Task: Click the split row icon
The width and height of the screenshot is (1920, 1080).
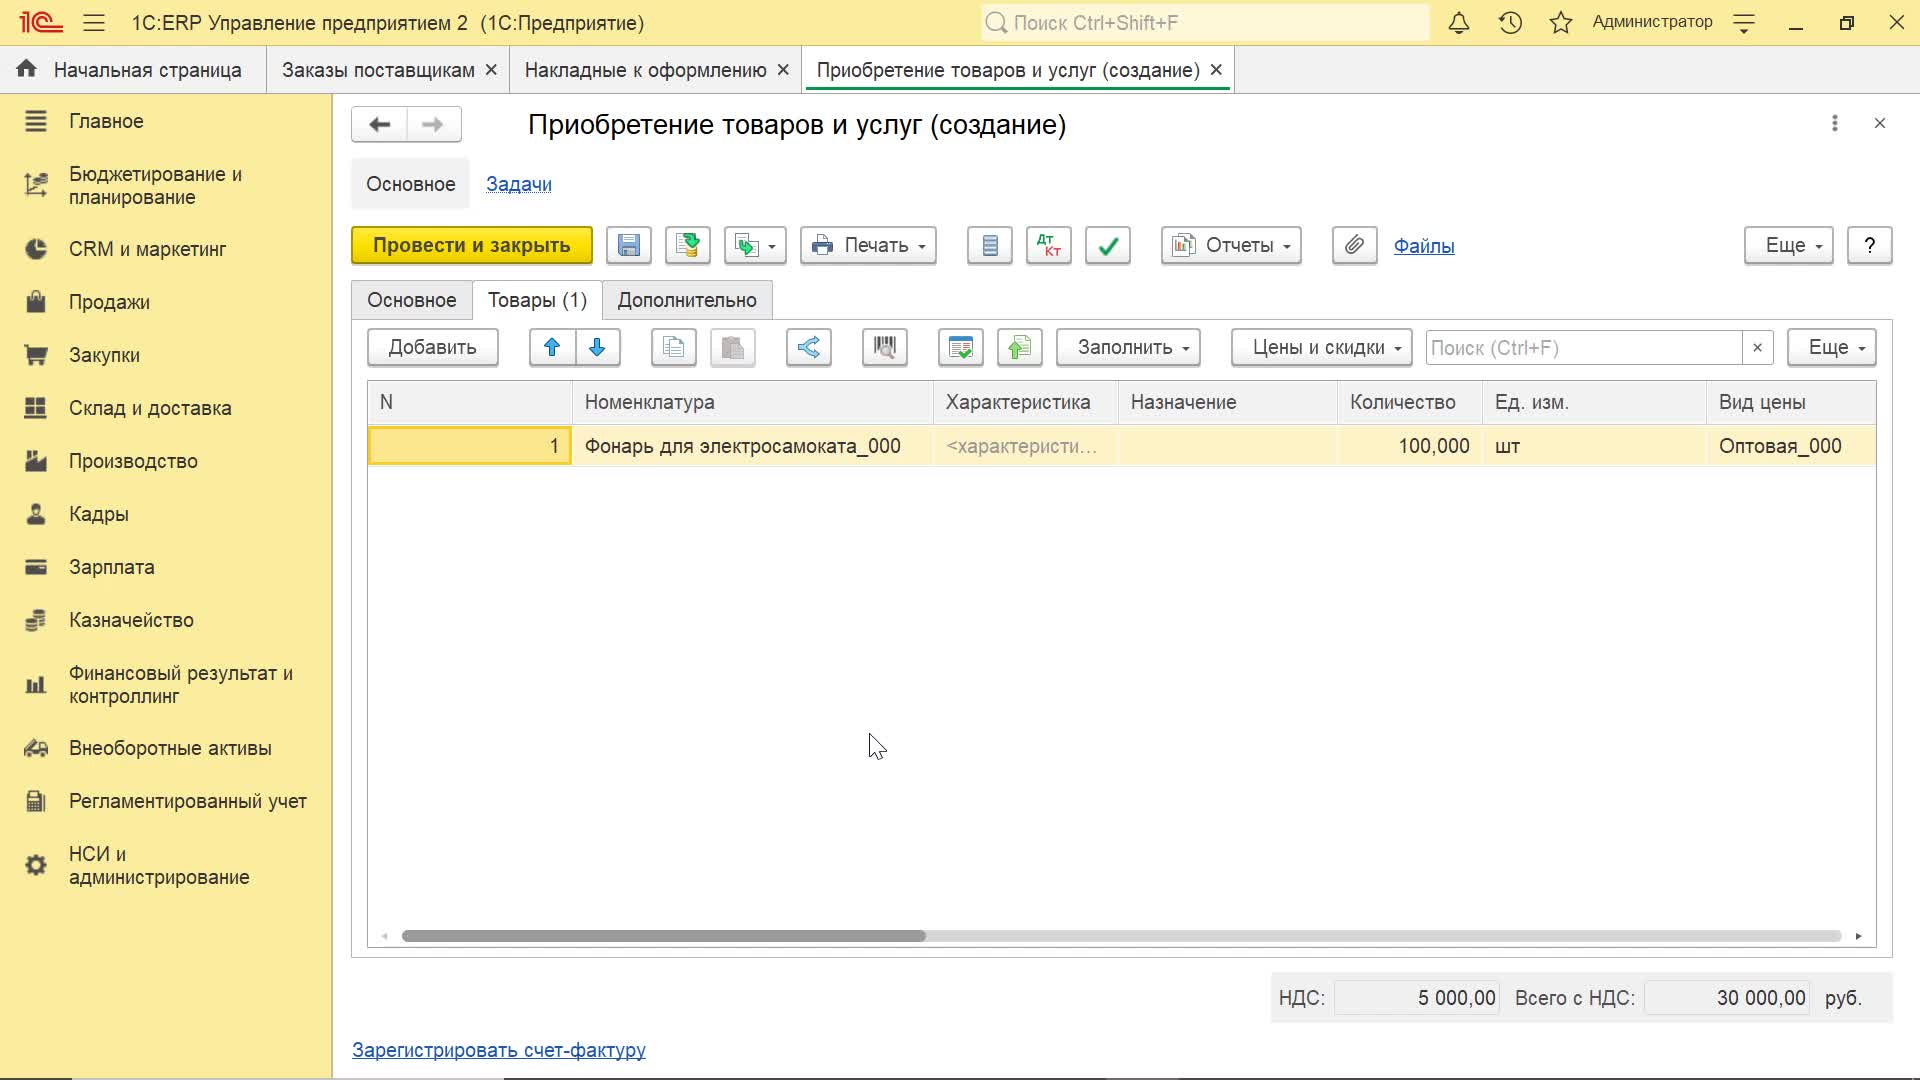Action: click(809, 347)
